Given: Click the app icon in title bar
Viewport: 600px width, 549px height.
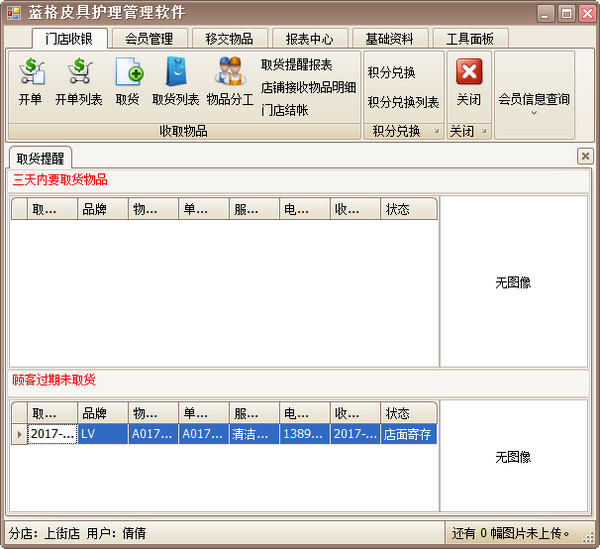Looking at the screenshot, I should pyautogui.click(x=14, y=13).
